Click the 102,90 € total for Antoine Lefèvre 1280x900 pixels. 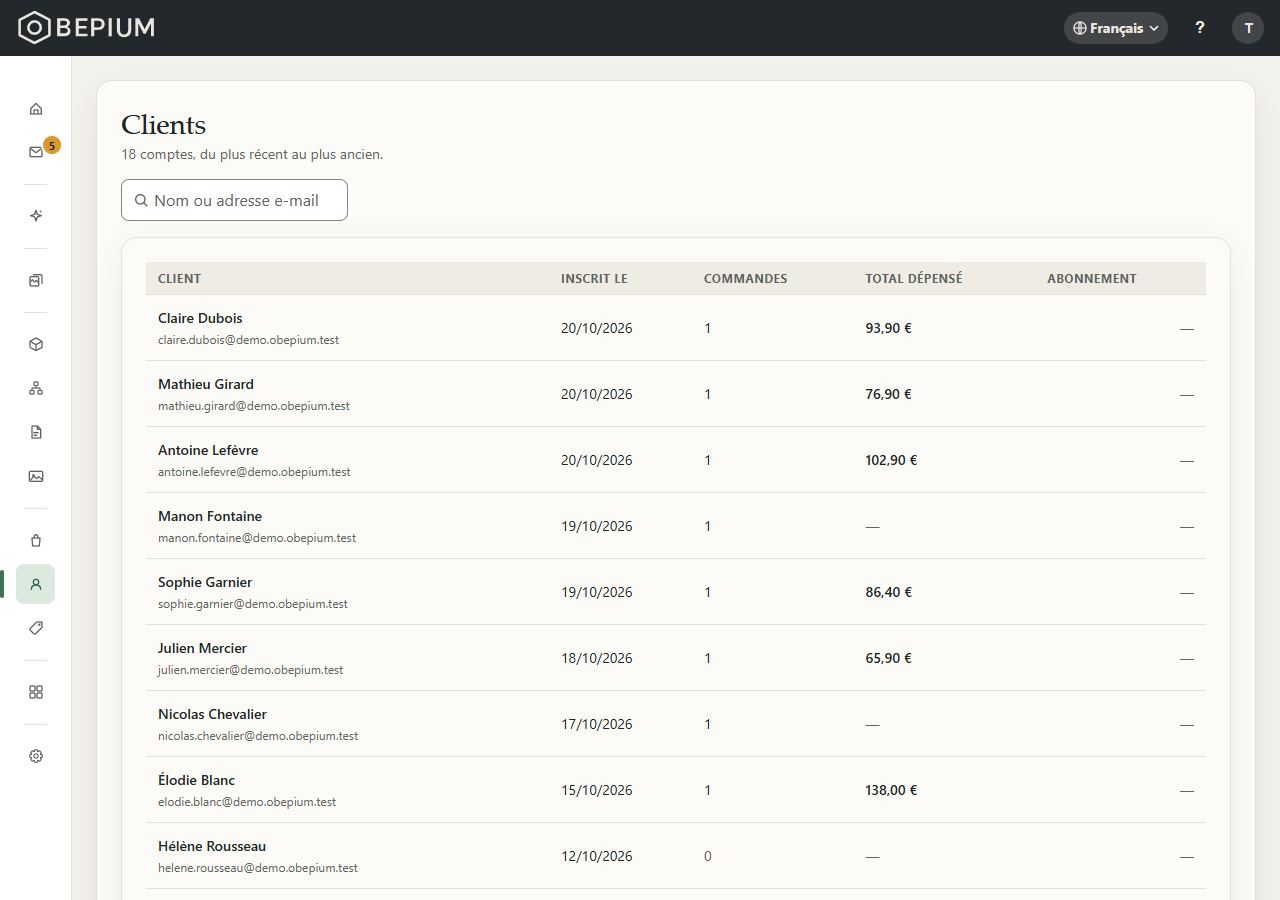(x=891, y=460)
